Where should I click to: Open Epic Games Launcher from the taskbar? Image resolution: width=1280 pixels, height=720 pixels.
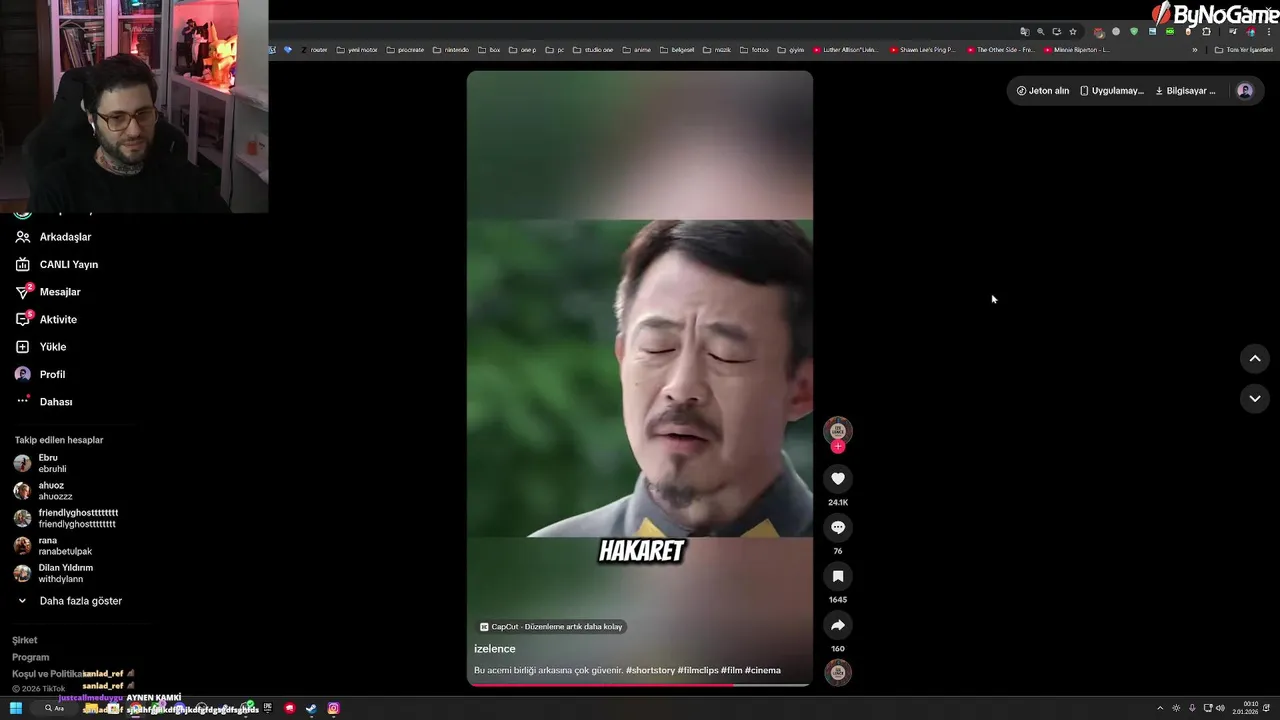coord(268,708)
